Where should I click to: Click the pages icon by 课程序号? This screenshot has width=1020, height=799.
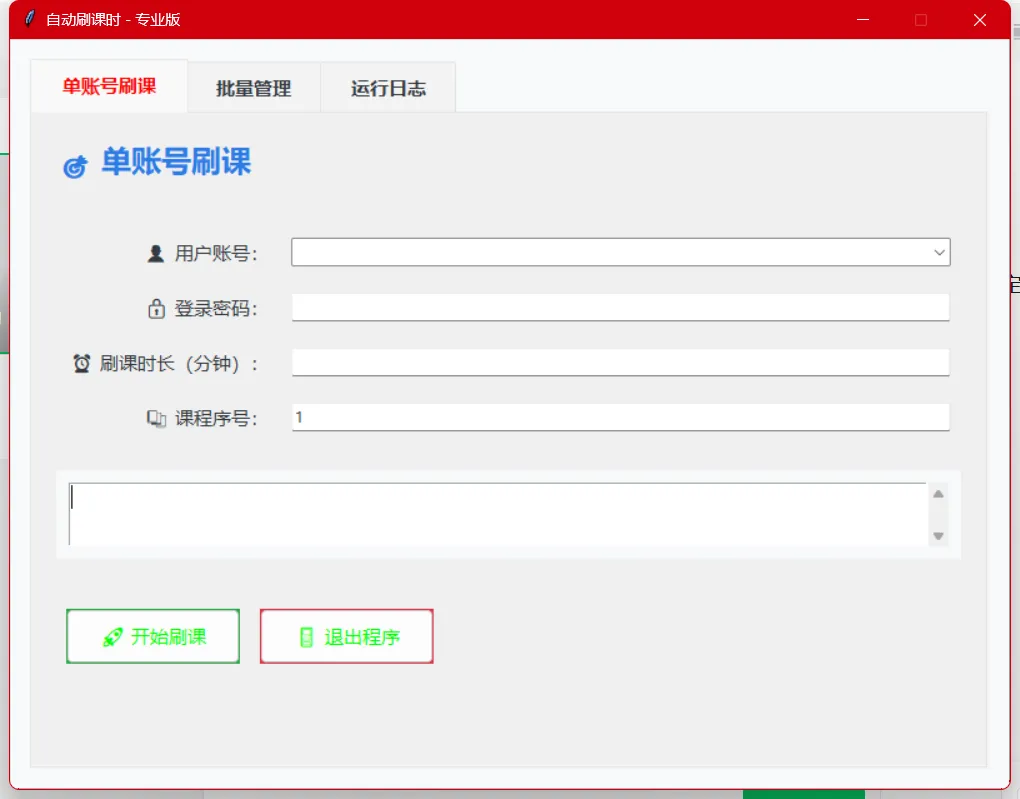click(x=156, y=418)
